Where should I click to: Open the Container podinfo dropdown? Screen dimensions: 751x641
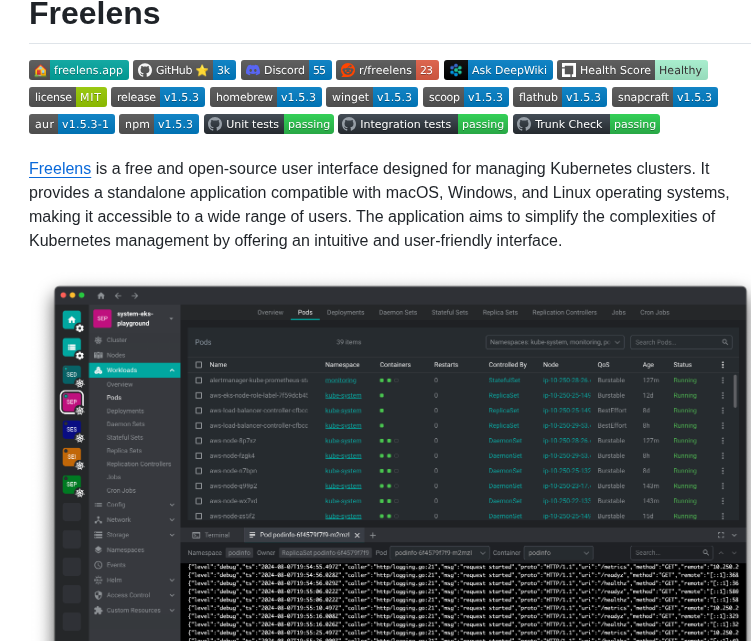(x=558, y=553)
